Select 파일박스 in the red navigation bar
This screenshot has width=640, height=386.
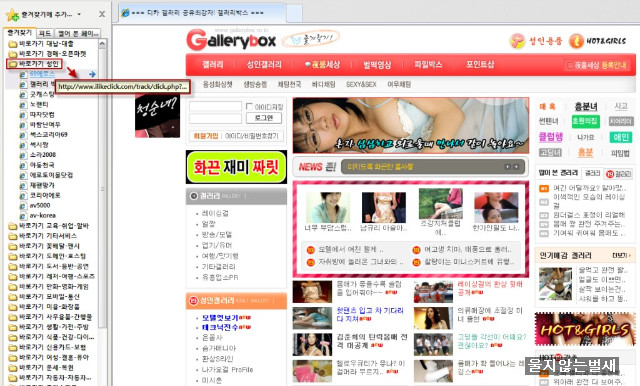click(428, 64)
